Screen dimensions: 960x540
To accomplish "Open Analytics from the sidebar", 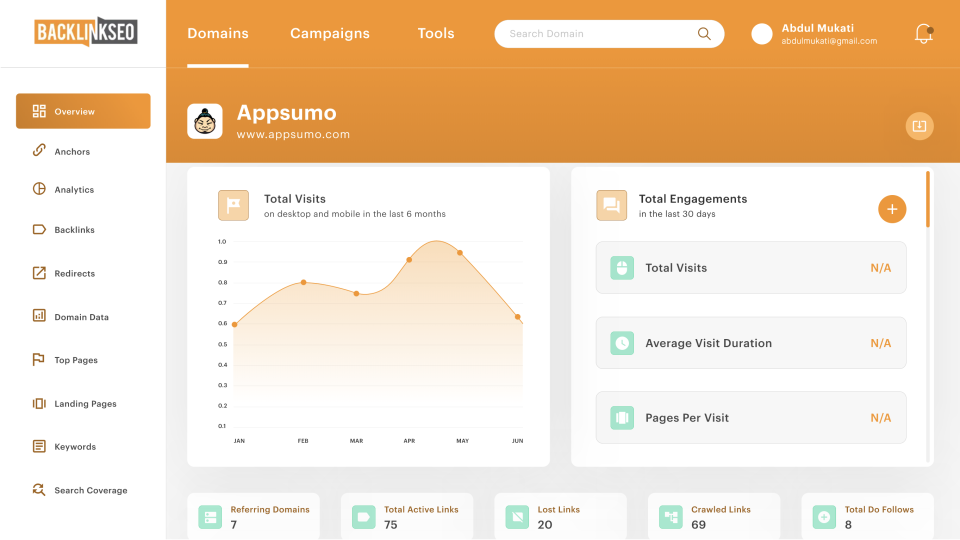I will (74, 190).
